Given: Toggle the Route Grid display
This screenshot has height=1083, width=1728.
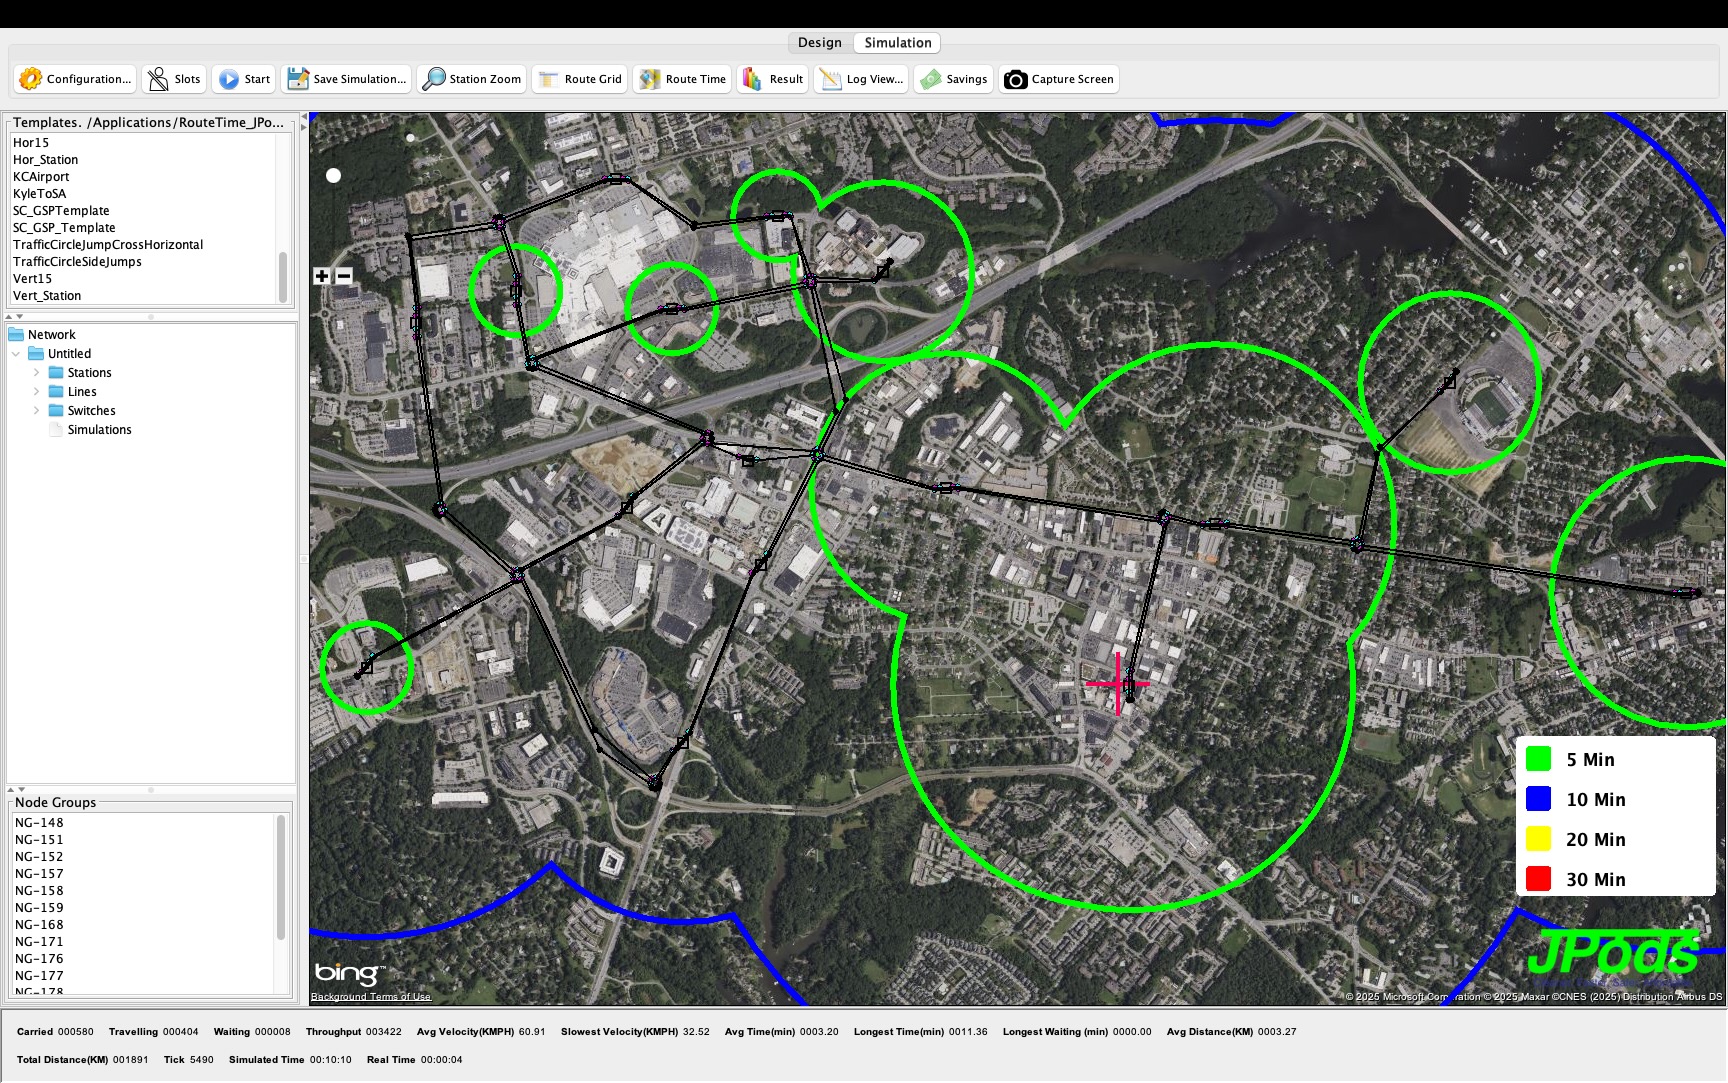Looking at the screenshot, I should [x=548, y=79].
